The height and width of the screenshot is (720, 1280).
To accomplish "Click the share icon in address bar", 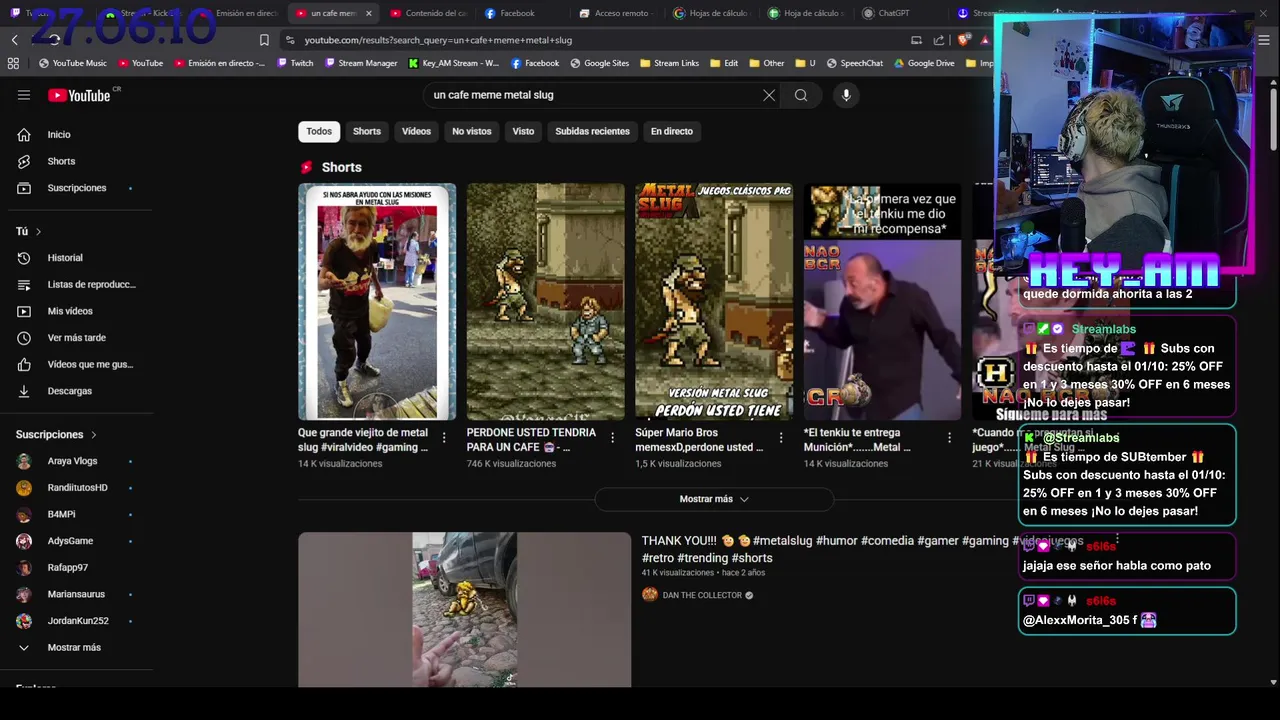I will click(x=938, y=40).
